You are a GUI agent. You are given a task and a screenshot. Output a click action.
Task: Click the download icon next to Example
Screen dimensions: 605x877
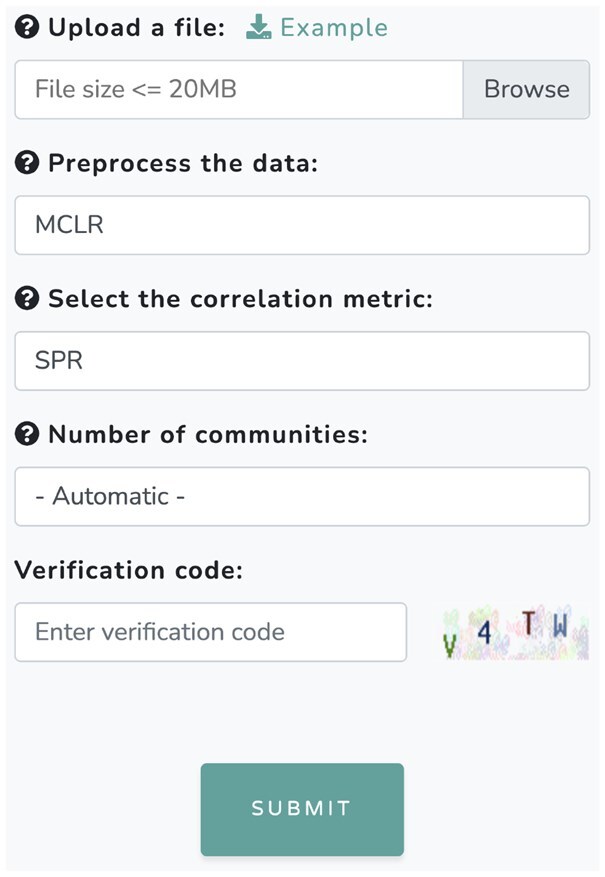coord(259,28)
